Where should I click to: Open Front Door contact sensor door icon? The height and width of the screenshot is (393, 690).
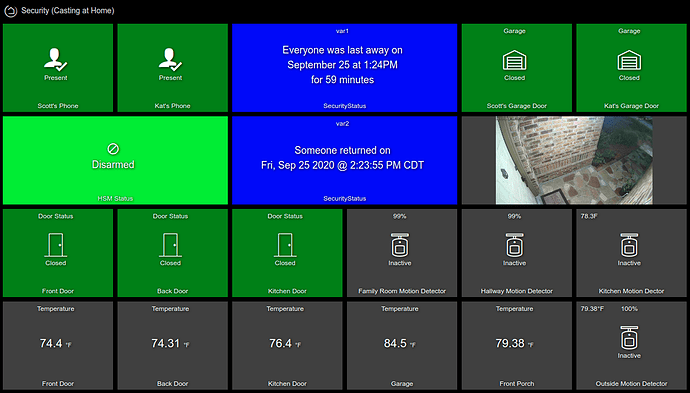pyautogui.click(x=55, y=245)
